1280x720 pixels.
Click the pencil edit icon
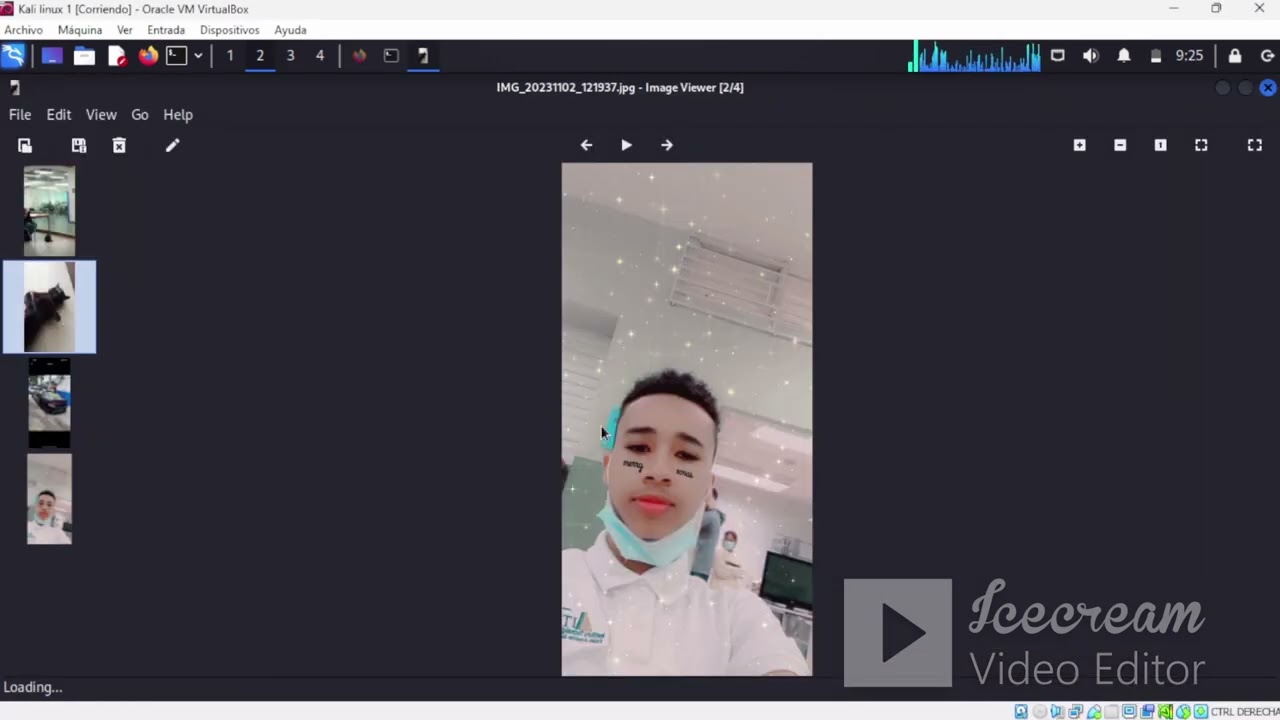tap(172, 146)
